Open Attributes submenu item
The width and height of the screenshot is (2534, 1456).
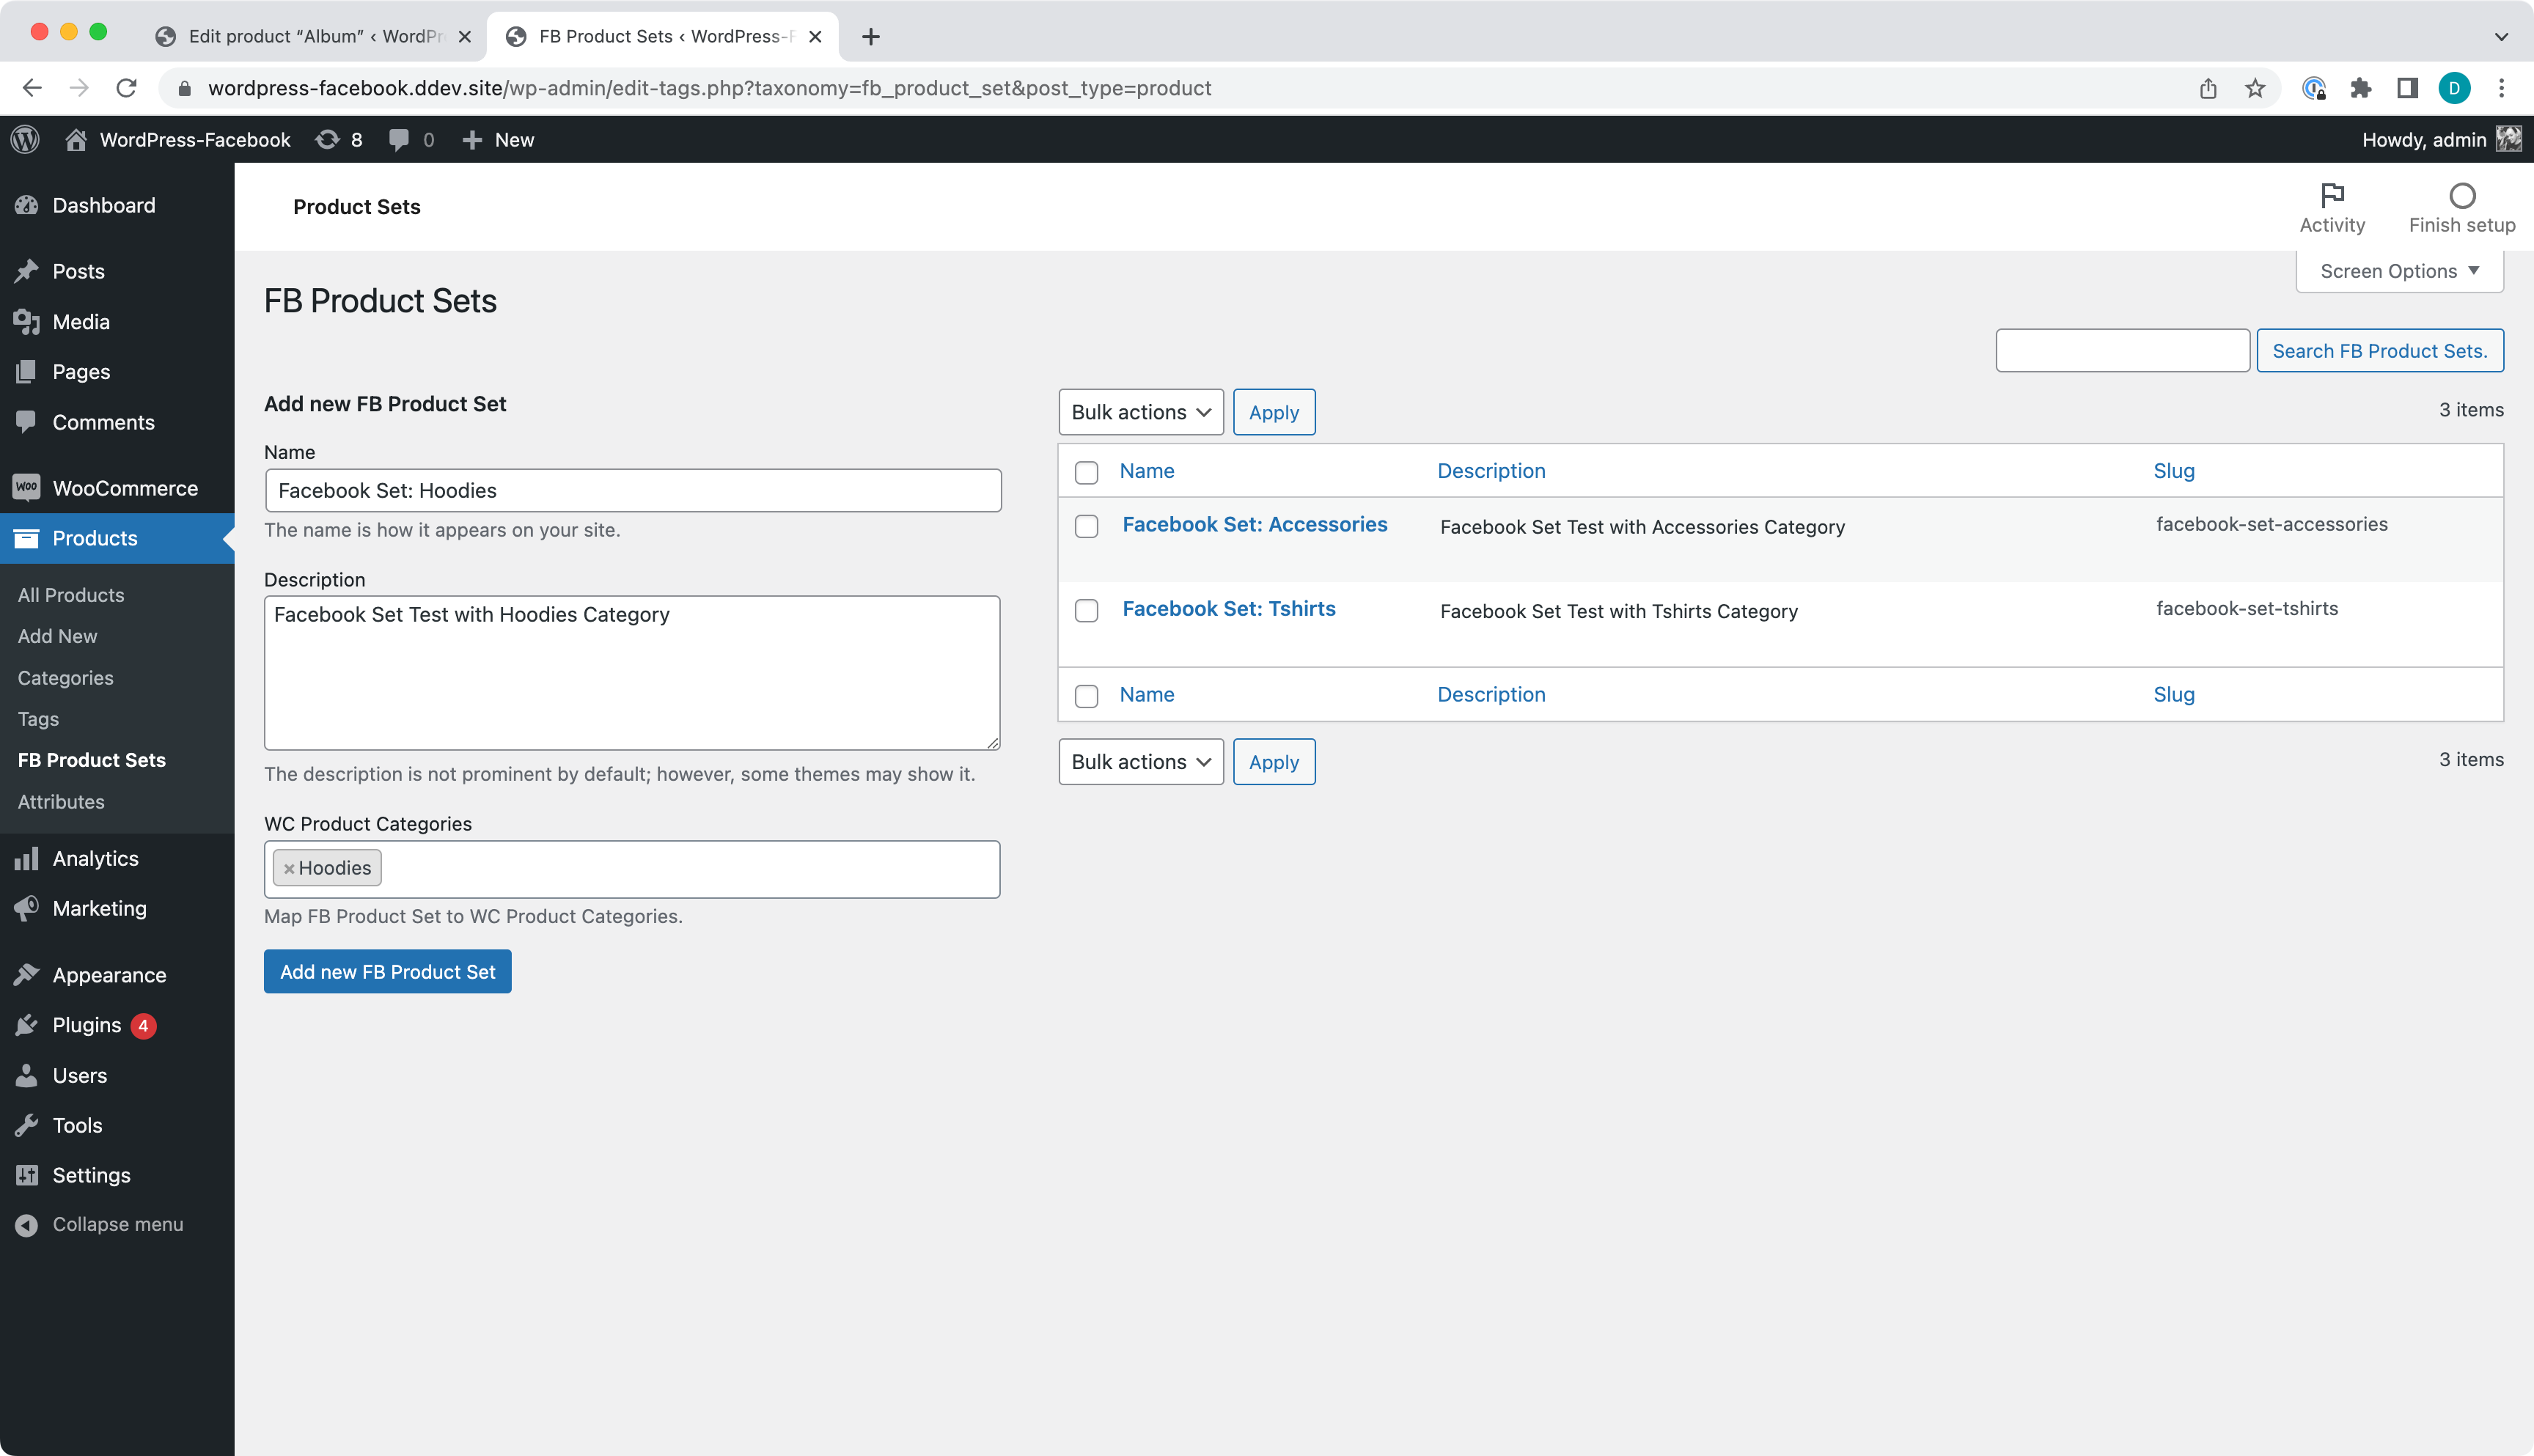pyautogui.click(x=61, y=802)
